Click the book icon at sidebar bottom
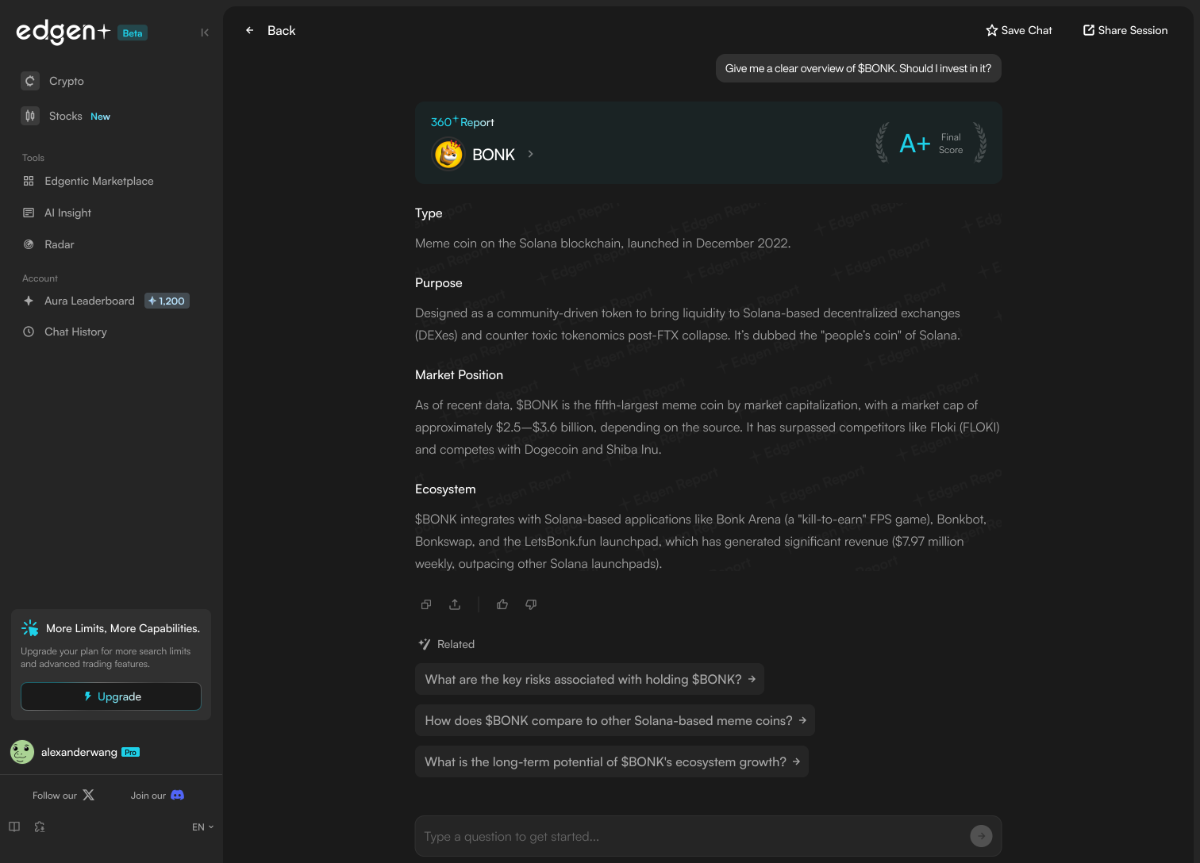Viewport: 1200px width, 863px height. 14,827
